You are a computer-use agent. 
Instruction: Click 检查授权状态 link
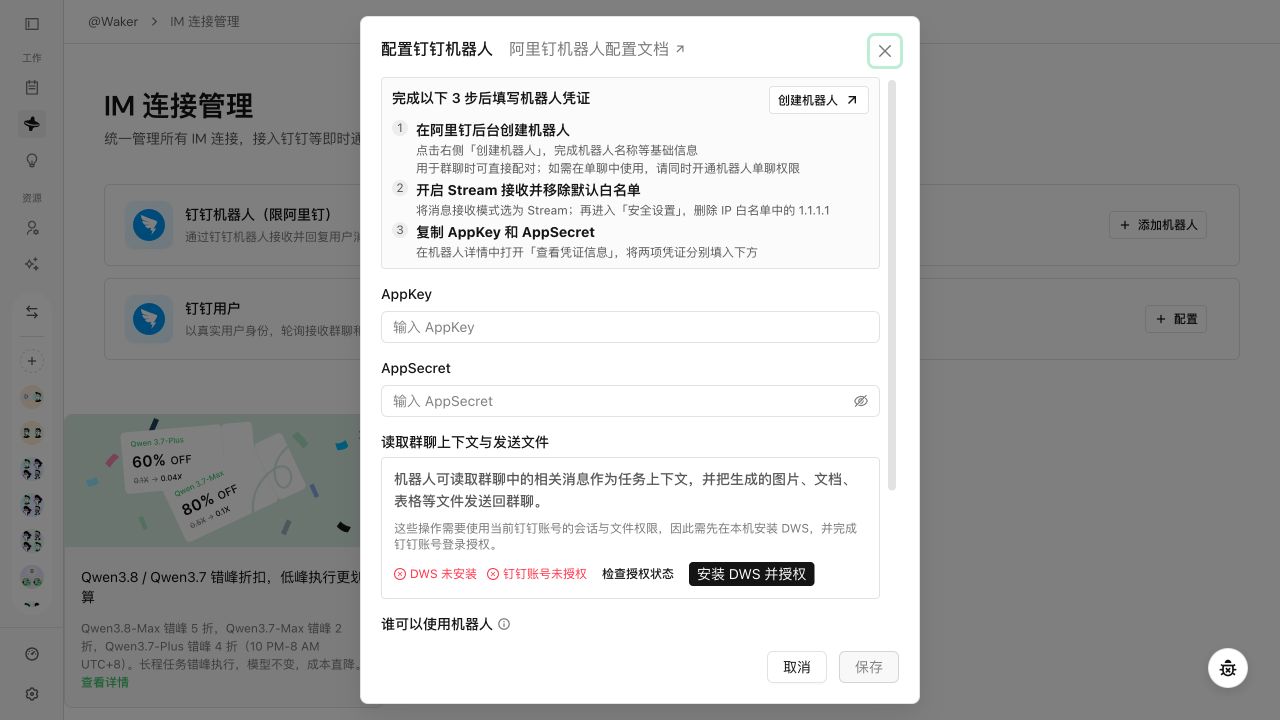[637, 574]
